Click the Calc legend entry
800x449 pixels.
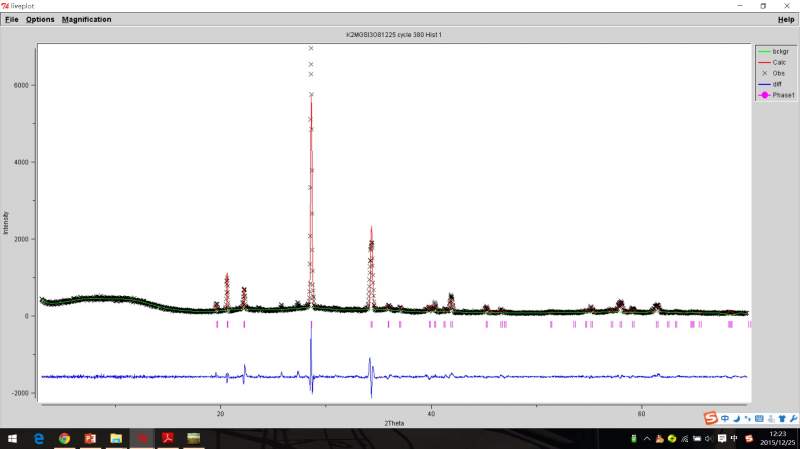tap(774, 62)
